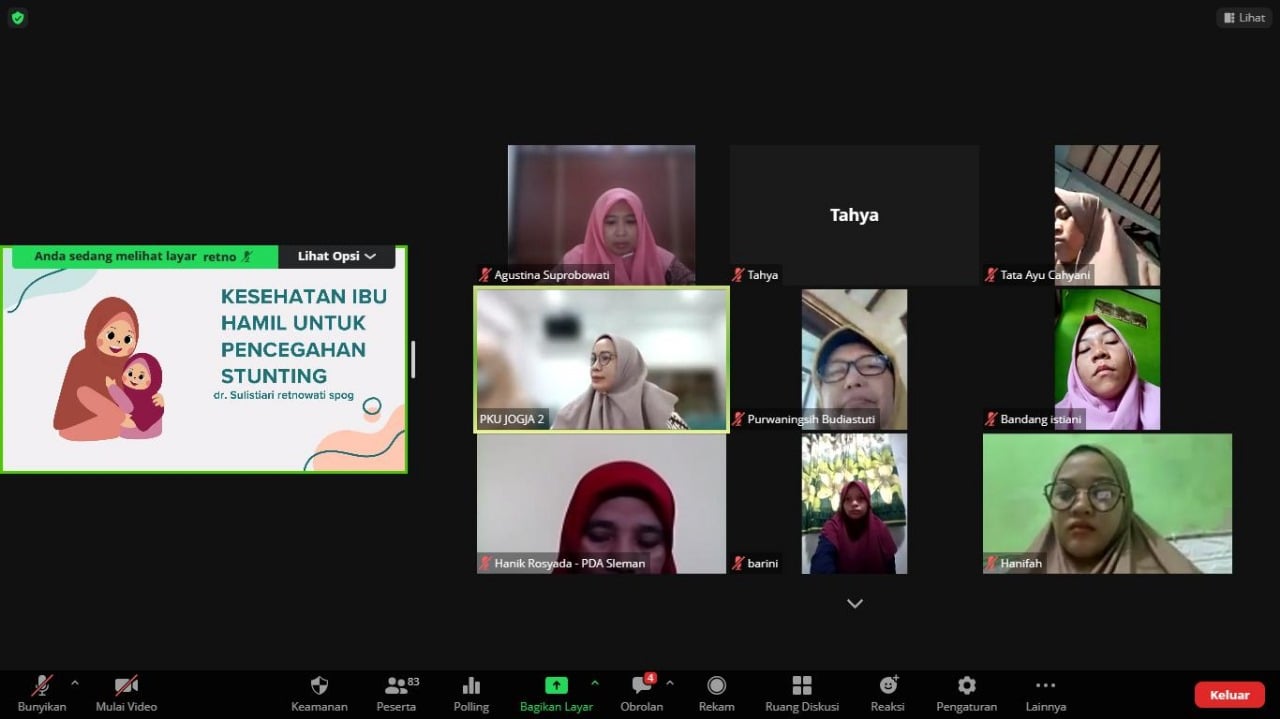Click muted mic icon beside Bandang istiani
The image size is (1280, 719).
991,419
